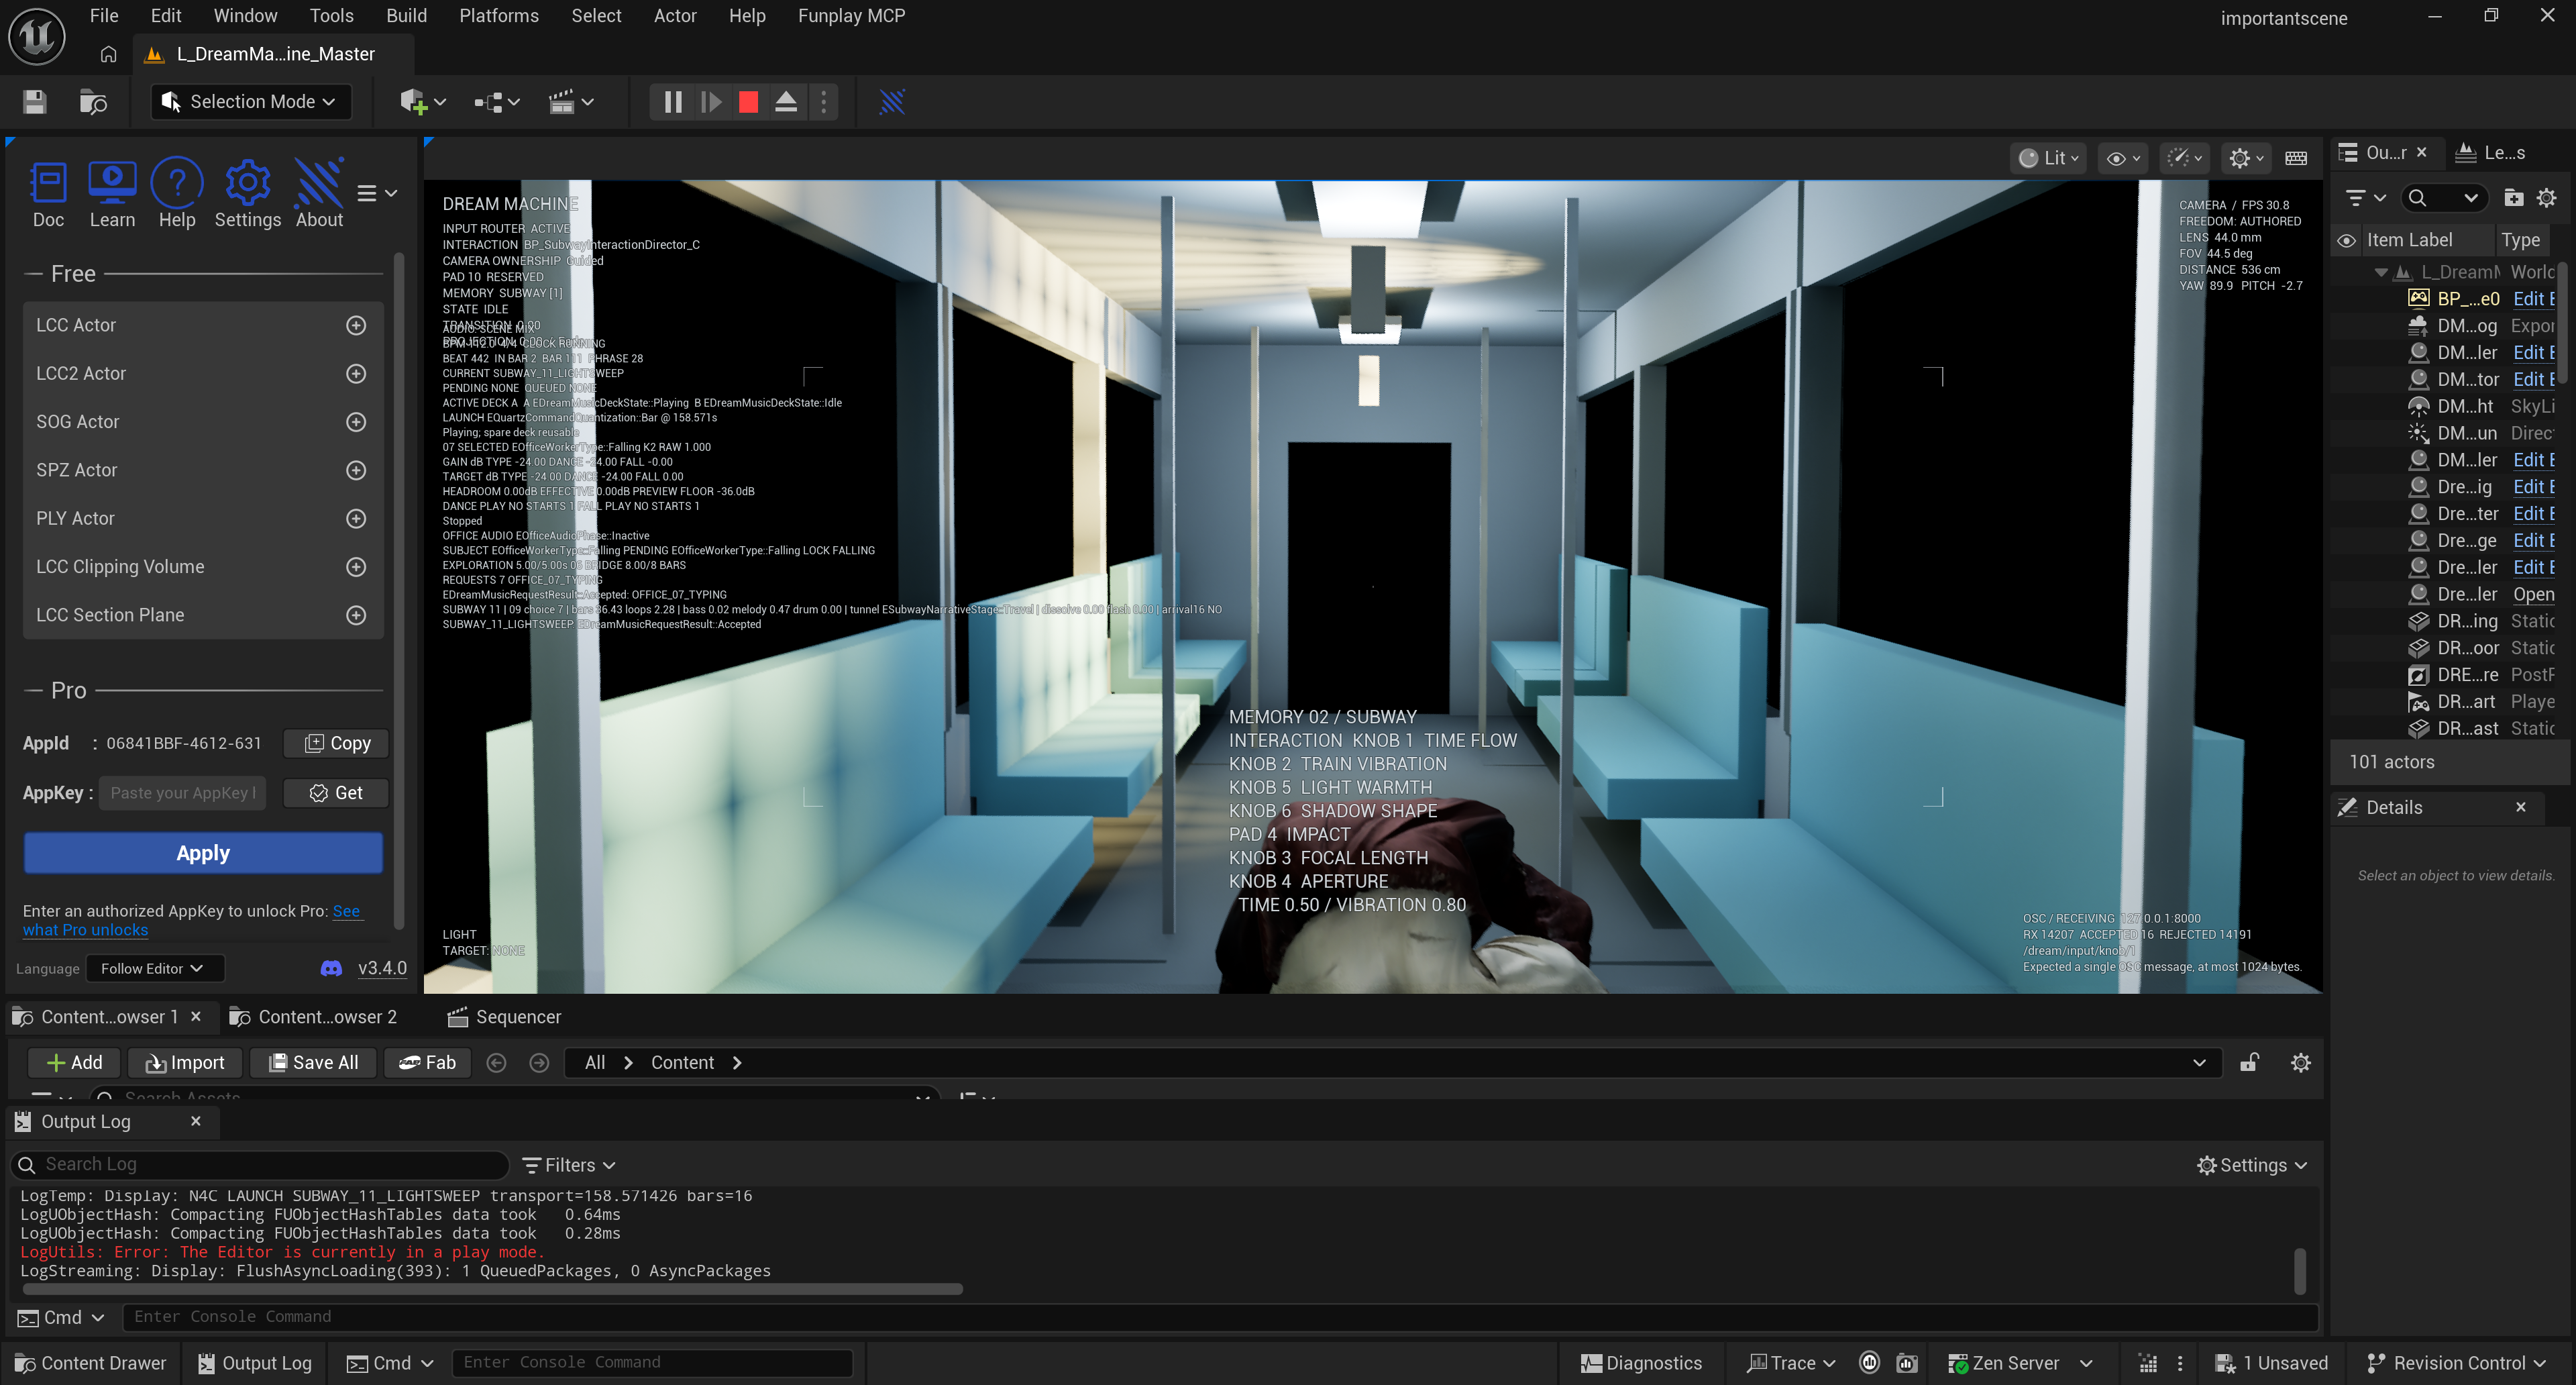
Task: Open the Funplay MCP menu
Action: point(851,16)
